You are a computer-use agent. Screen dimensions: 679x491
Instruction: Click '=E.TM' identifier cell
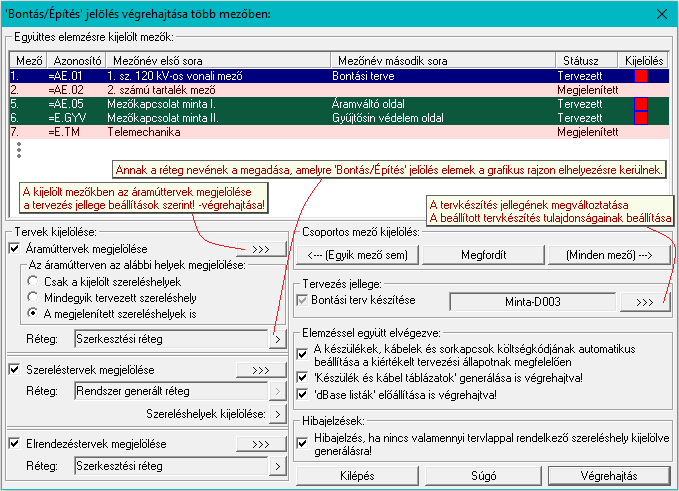click(x=64, y=132)
